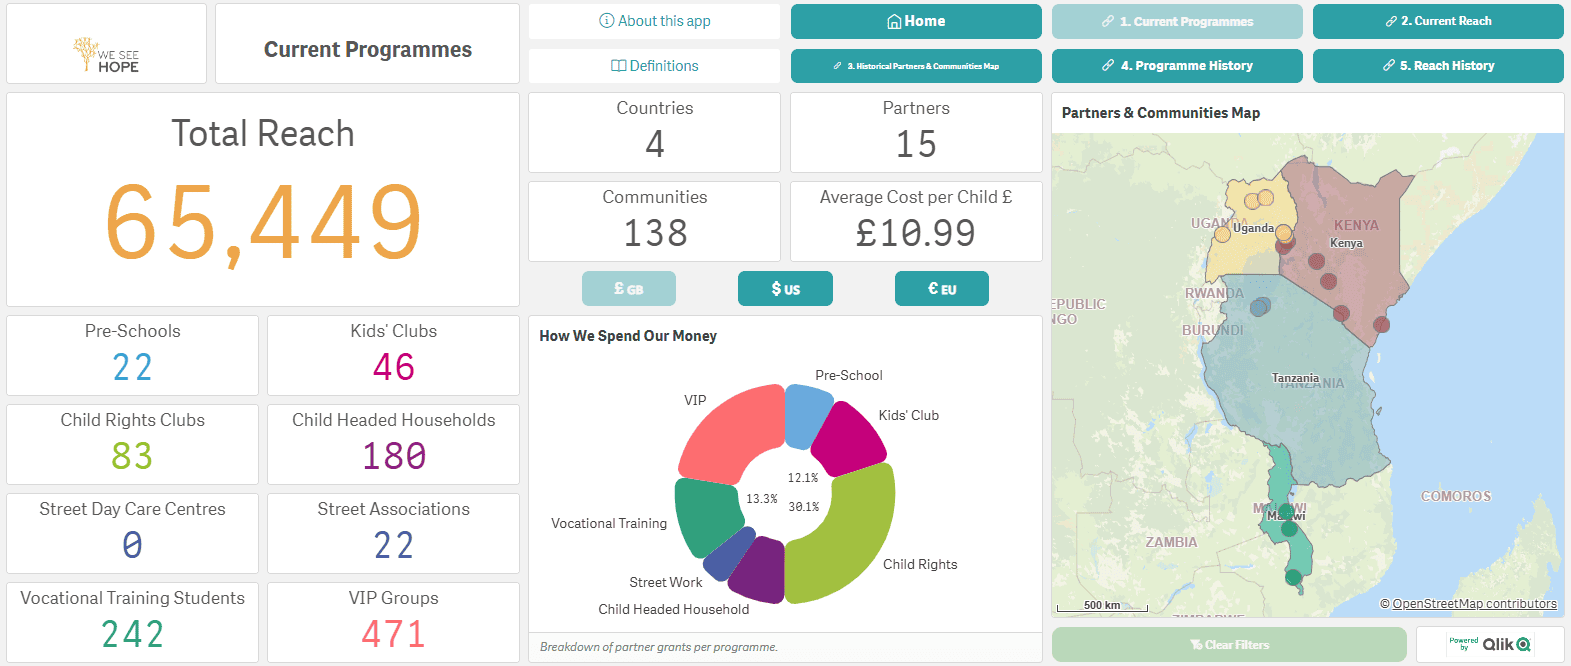Open the 4. Programme History sheet
The height and width of the screenshot is (666, 1571).
[1177, 66]
